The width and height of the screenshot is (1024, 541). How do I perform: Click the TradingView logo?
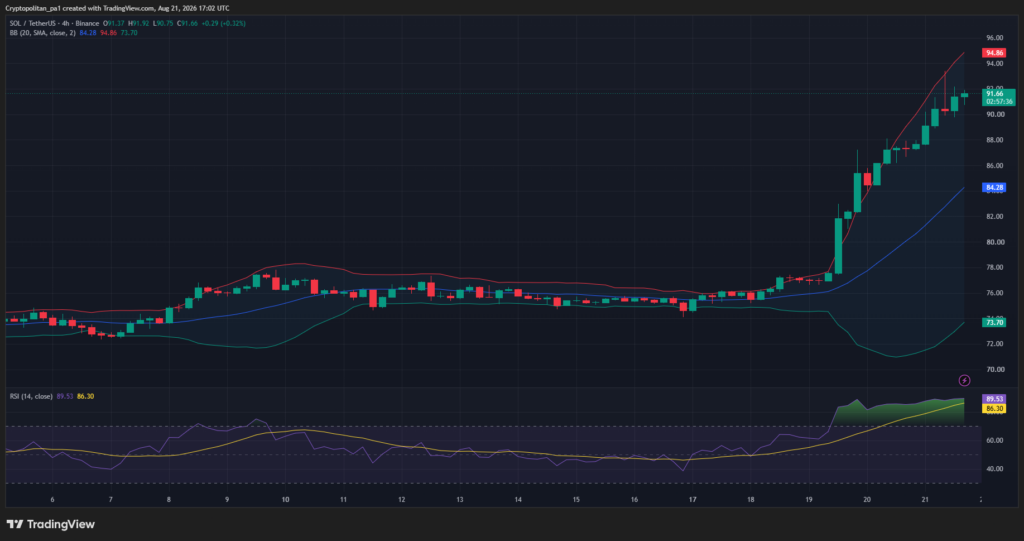[50, 524]
